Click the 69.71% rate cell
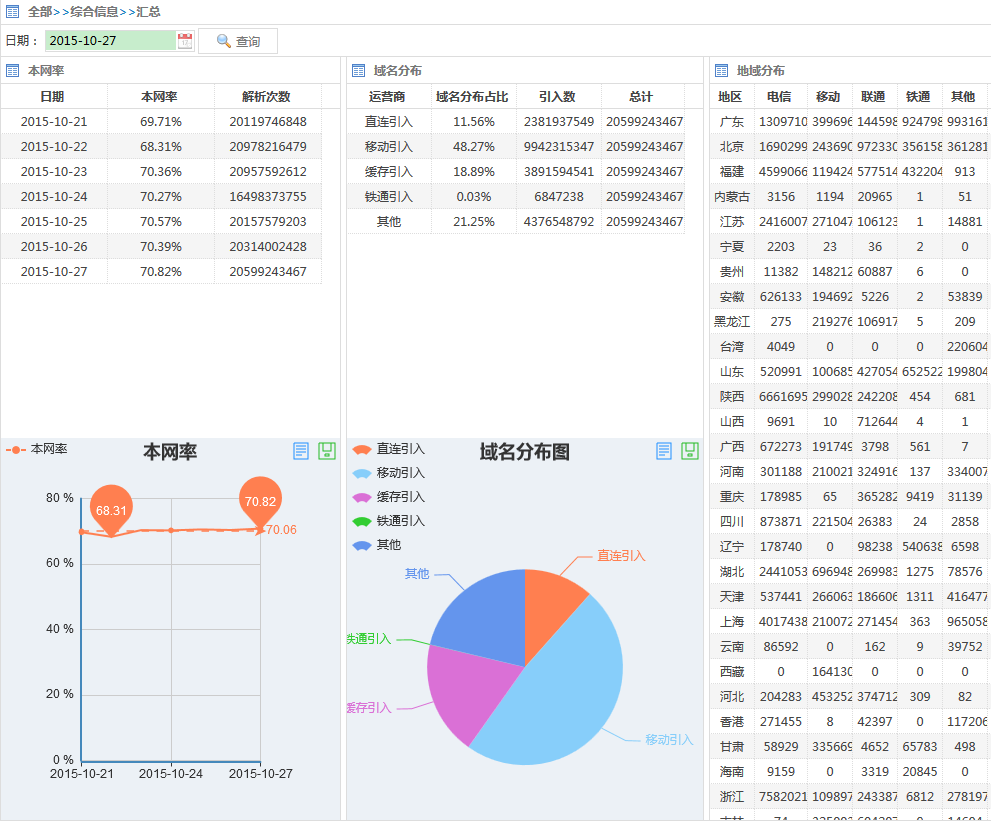Viewport: 991px width, 824px height. click(x=161, y=121)
